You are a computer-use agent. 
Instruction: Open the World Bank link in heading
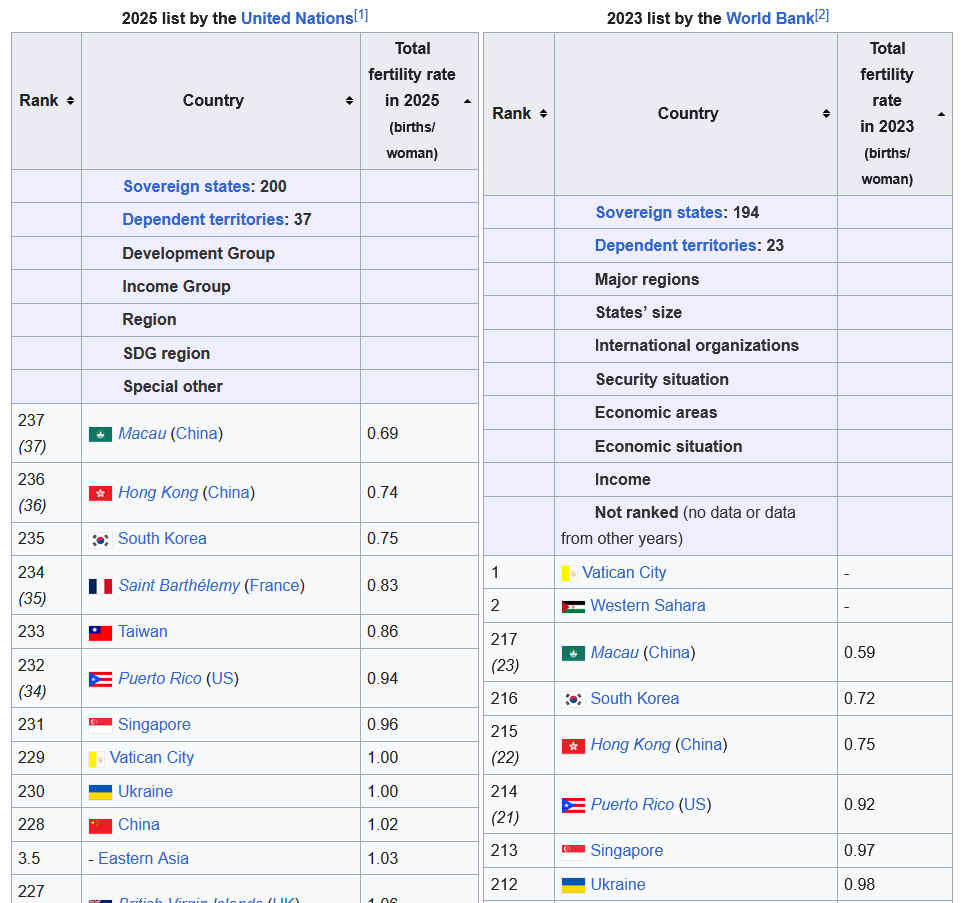coord(769,18)
